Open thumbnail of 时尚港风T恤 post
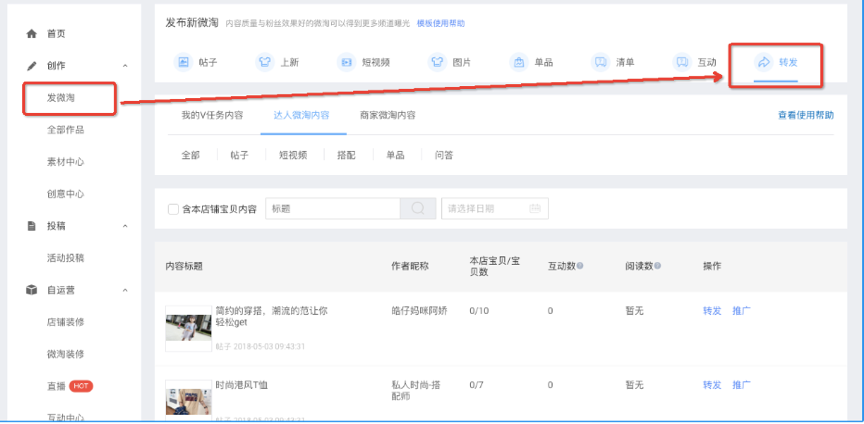The height and width of the screenshot is (424, 864). [x=188, y=398]
